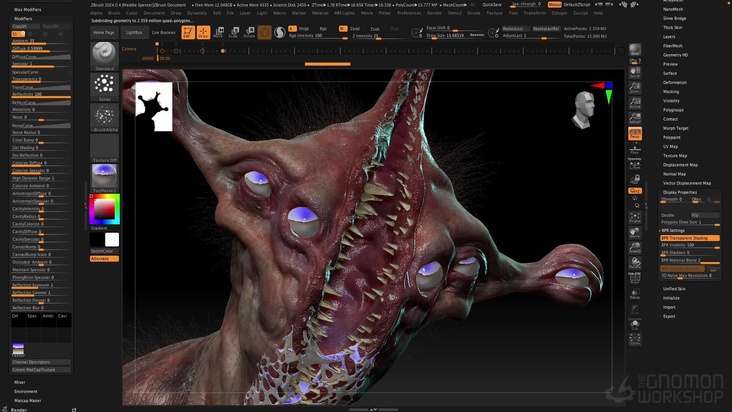This screenshot has height=412, width=732.
Task: Toggle Draw mode button
Action: [x=204, y=32]
